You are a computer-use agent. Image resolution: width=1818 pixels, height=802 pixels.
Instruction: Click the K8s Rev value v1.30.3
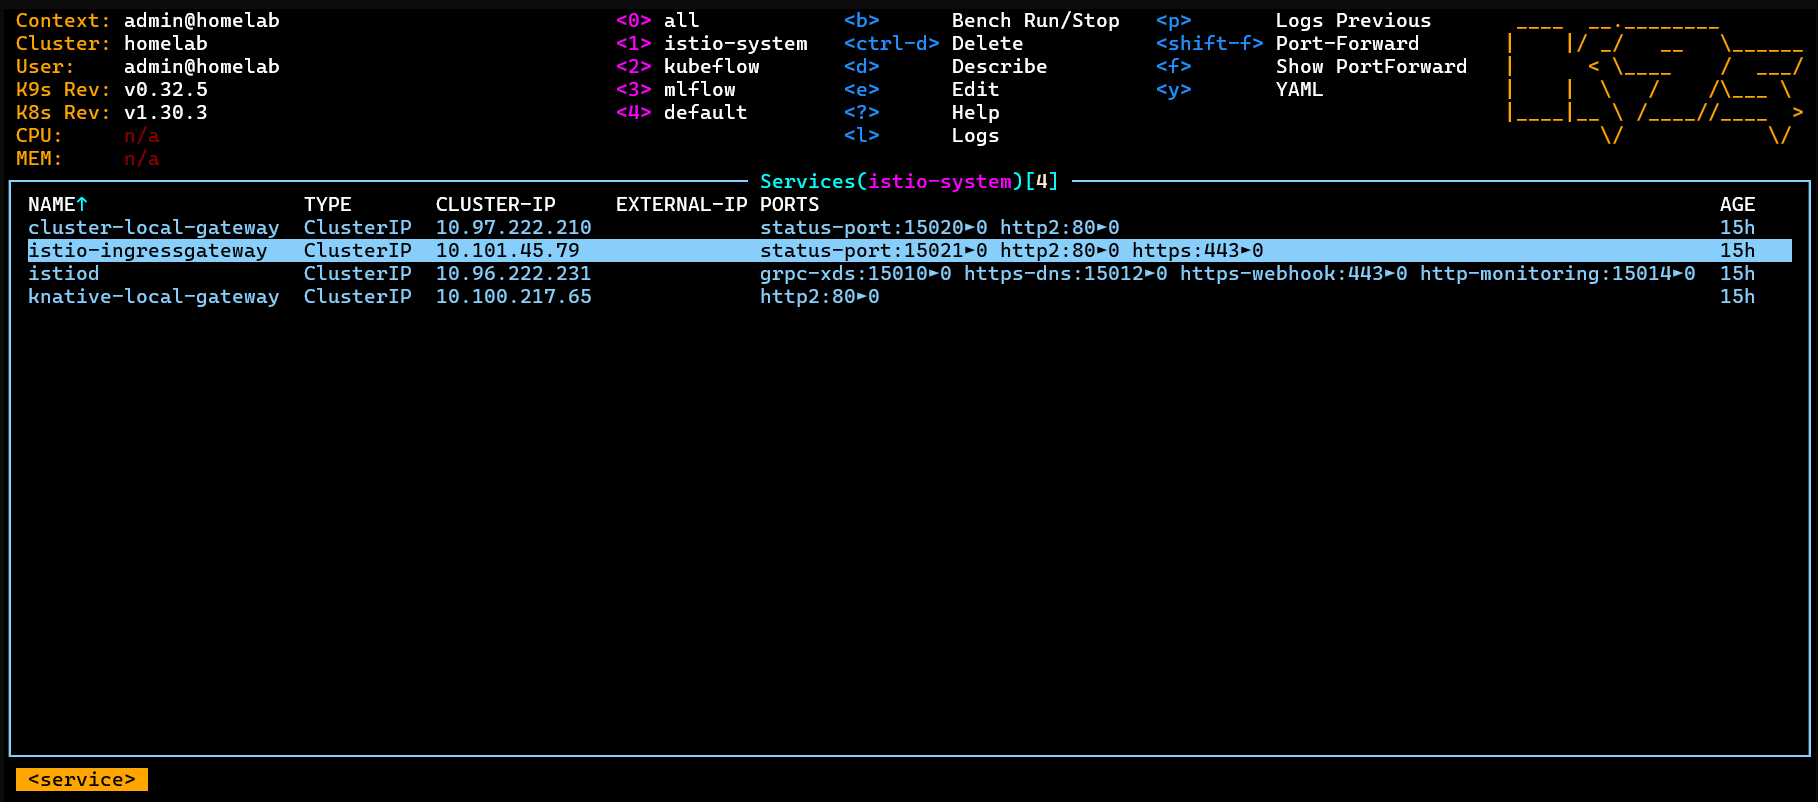(166, 113)
